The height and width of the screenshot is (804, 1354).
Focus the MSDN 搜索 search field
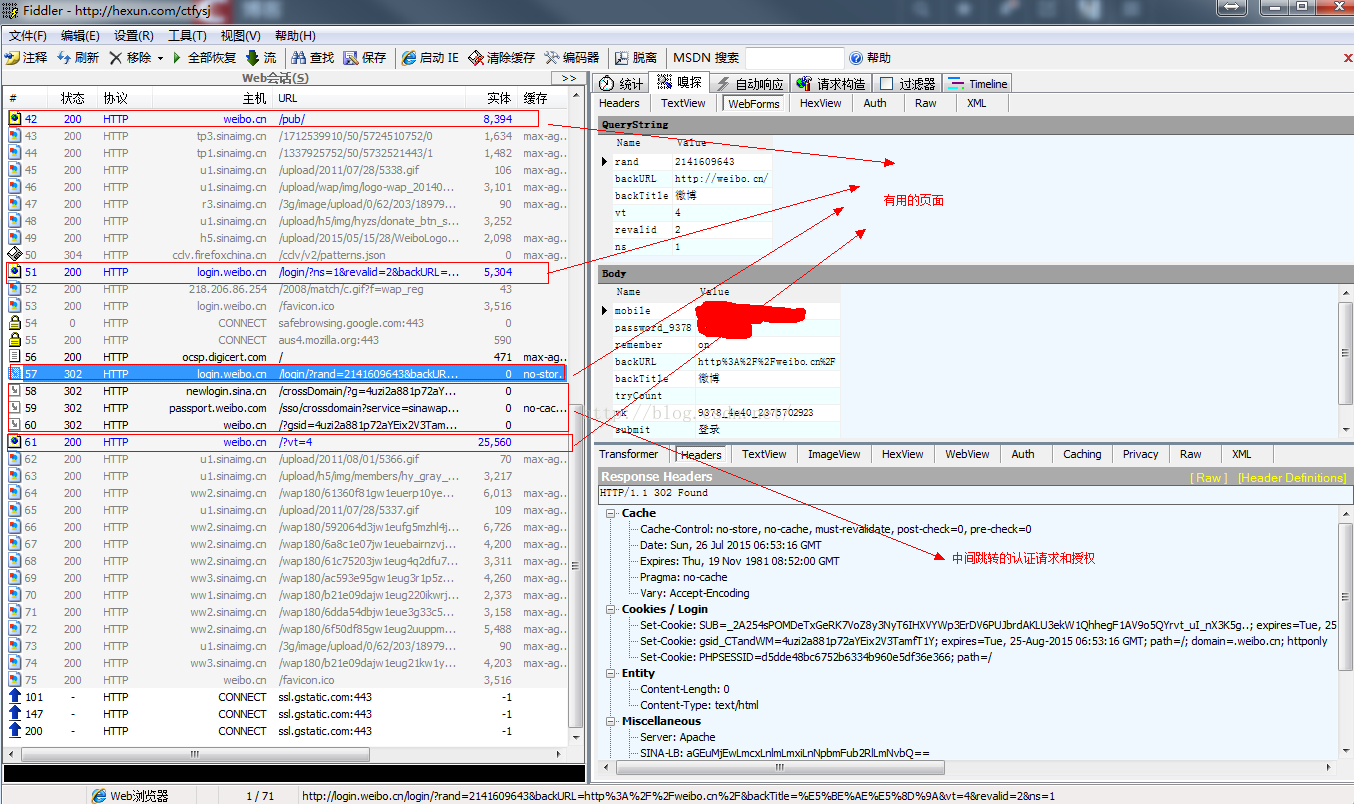pyautogui.click(x=795, y=58)
